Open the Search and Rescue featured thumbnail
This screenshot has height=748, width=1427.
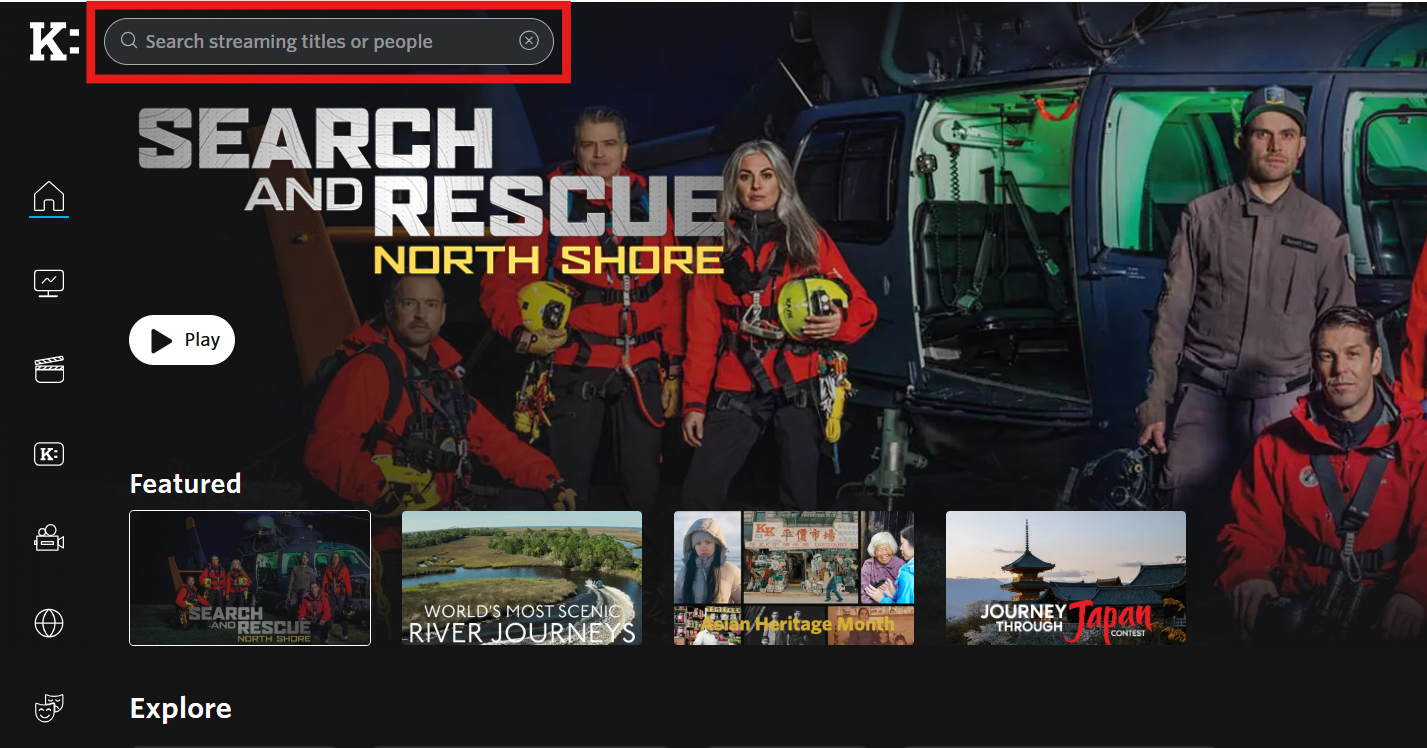[250, 578]
